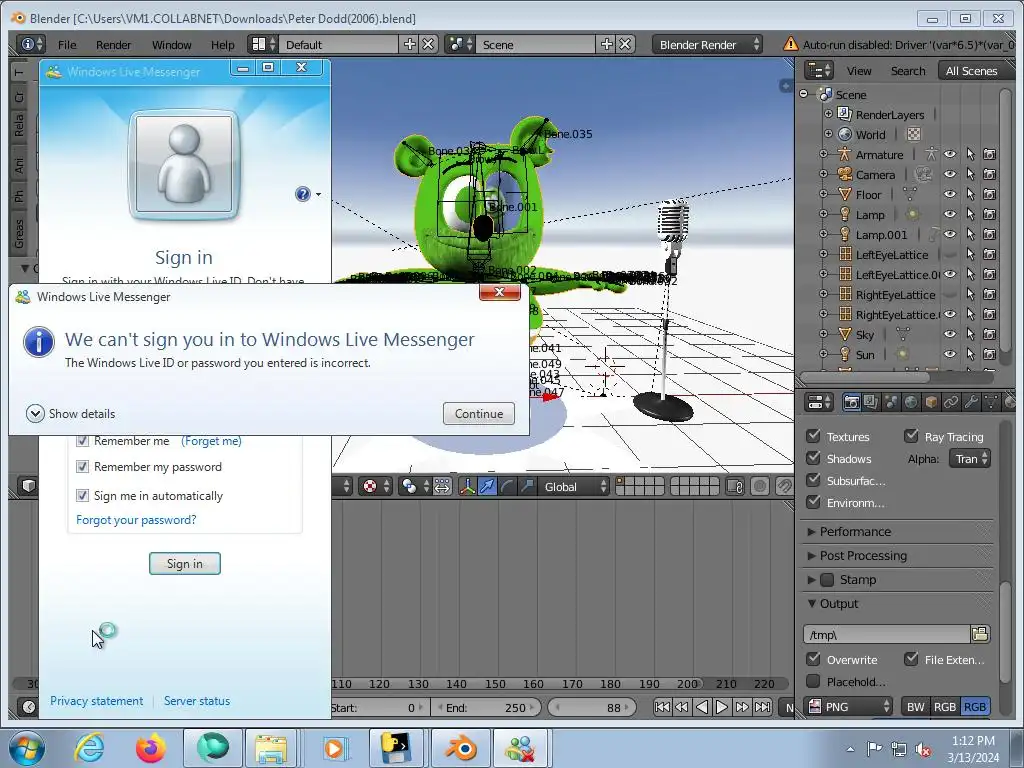Uncheck Sign me in automatically
The width and height of the screenshot is (1024, 768).
[82, 496]
